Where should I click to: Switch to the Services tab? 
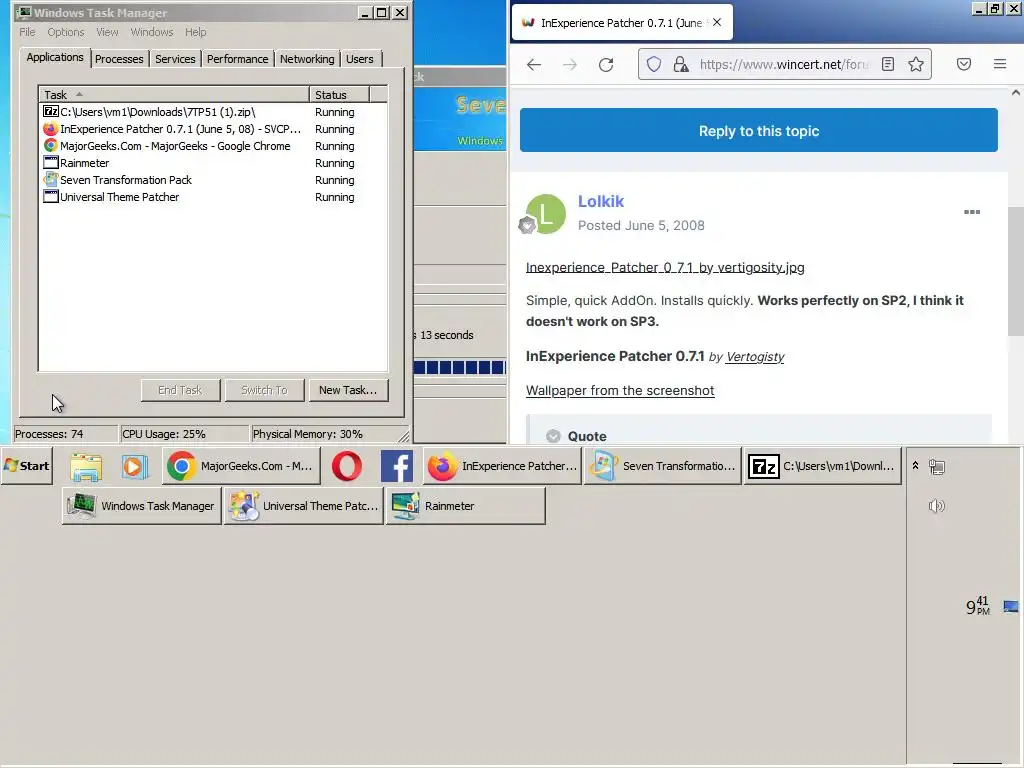[x=175, y=59]
